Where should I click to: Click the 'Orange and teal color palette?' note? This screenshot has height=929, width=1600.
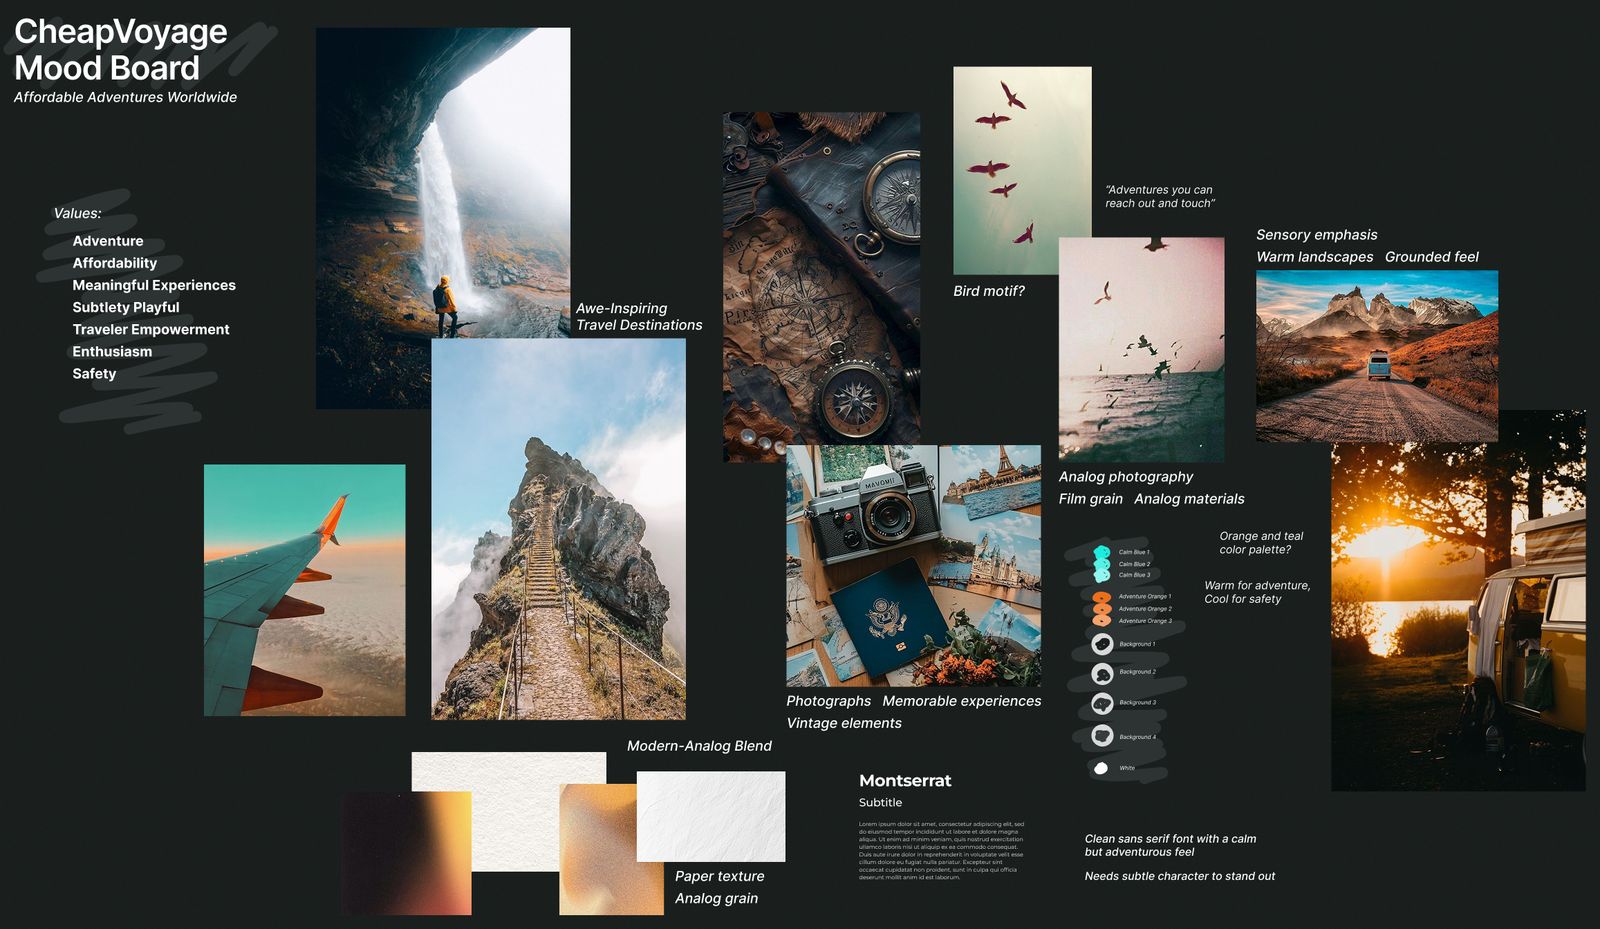pos(1261,543)
